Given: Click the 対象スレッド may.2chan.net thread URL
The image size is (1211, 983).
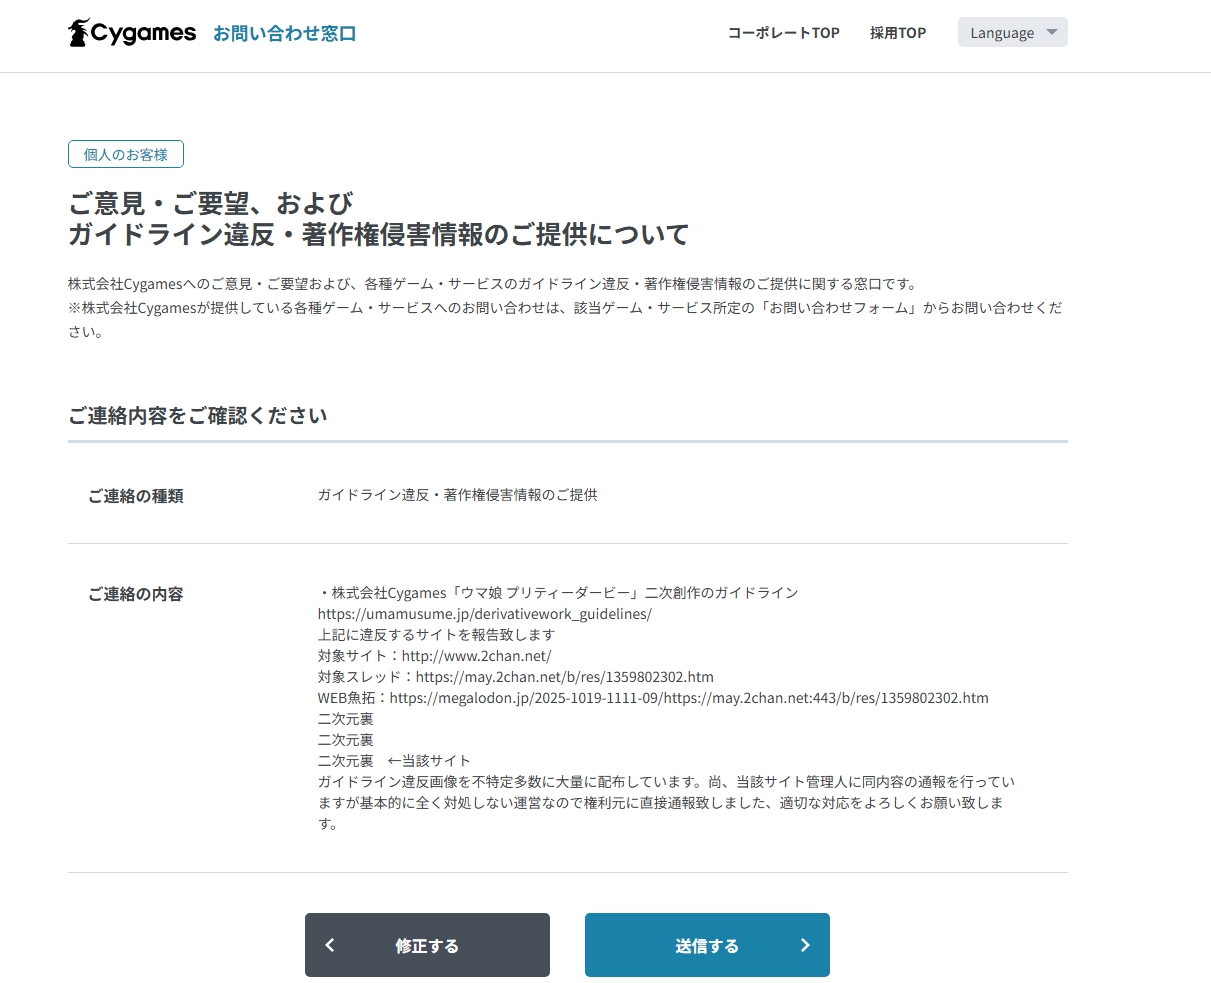Looking at the screenshot, I should point(564,677).
